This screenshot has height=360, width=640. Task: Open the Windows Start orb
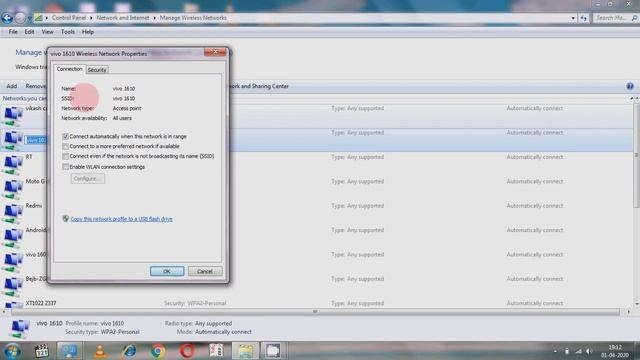pyautogui.click(x=12, y=351)
